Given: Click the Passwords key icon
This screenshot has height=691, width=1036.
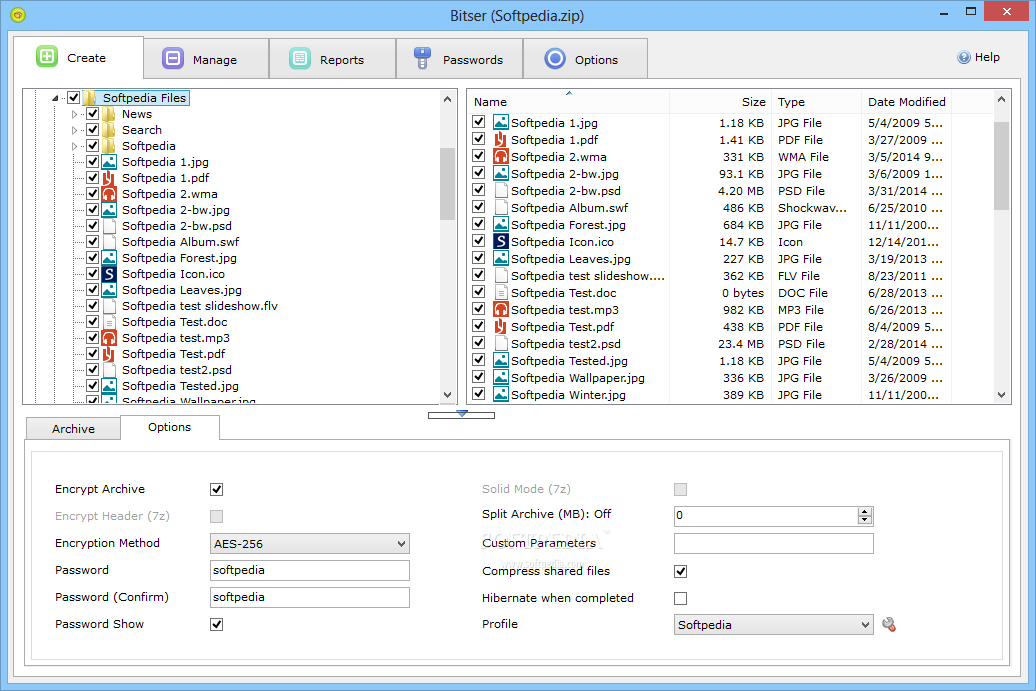Looking at the screenshot, I should (422, 58).
